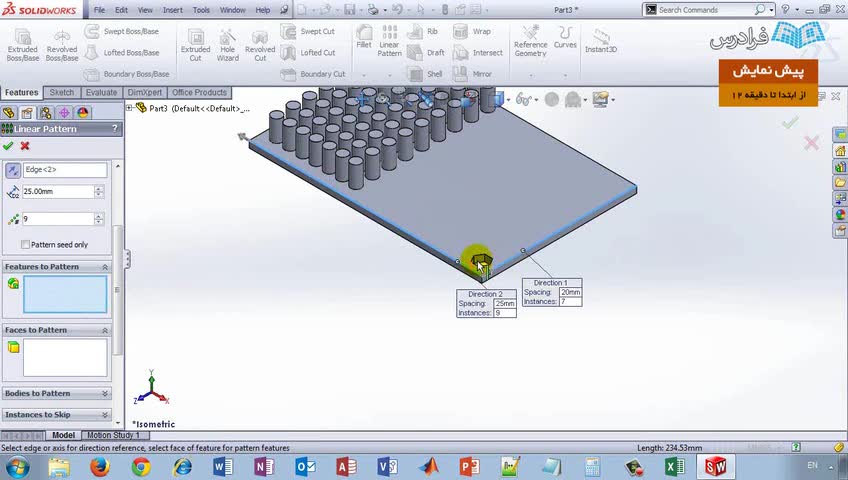The image size is (848, 480).
Task: Select the Wrap tool
Action: pos(472,31)
